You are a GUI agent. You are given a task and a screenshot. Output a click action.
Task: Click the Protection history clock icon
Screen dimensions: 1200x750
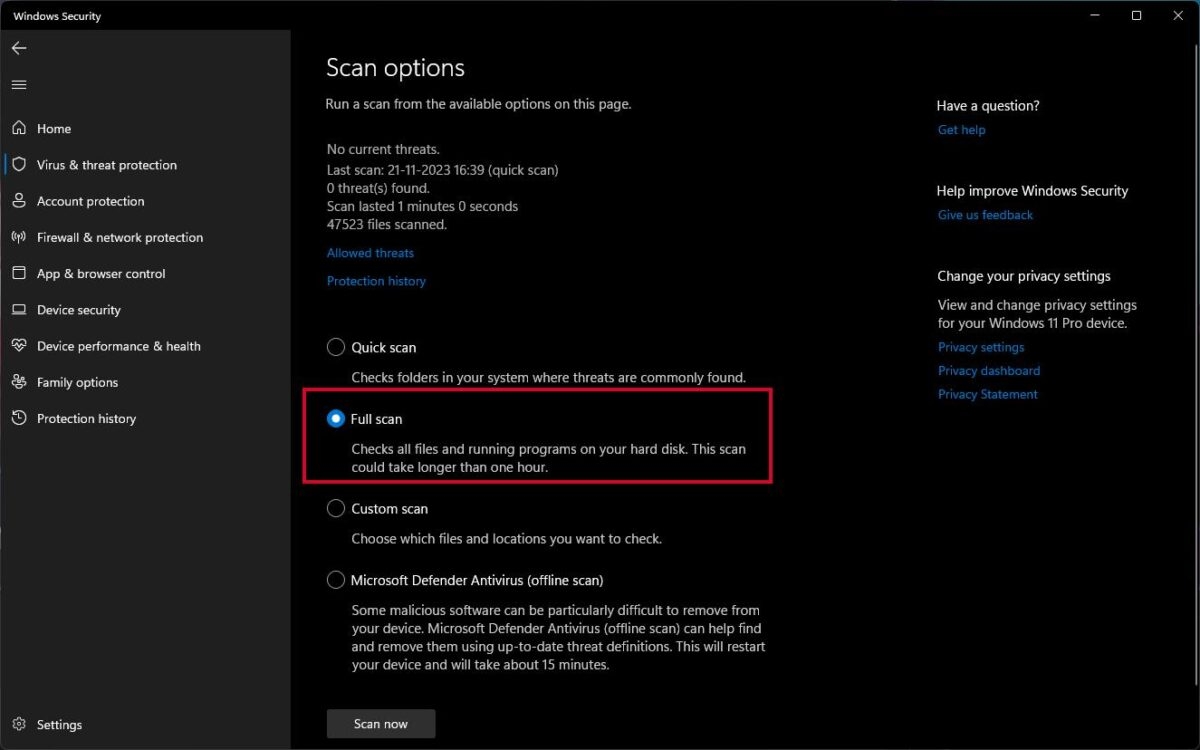21,418
